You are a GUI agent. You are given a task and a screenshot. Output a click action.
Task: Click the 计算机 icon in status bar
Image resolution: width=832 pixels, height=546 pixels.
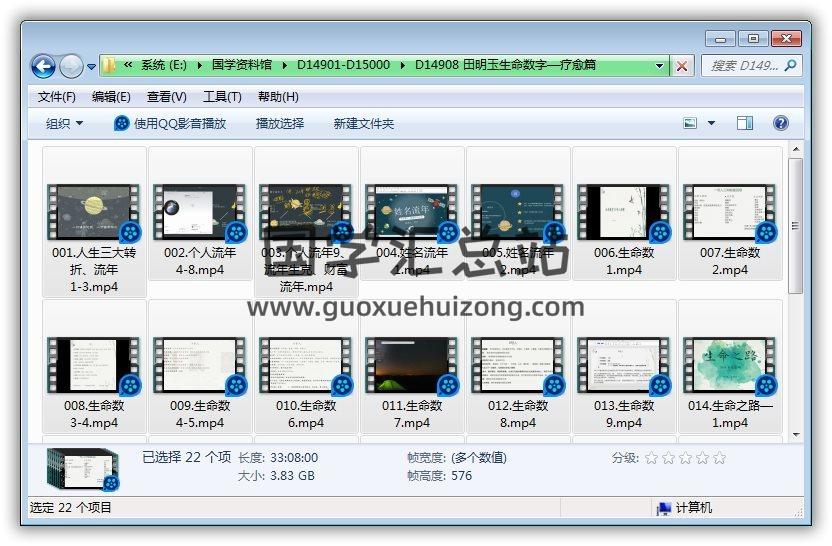tap(663, 508)
